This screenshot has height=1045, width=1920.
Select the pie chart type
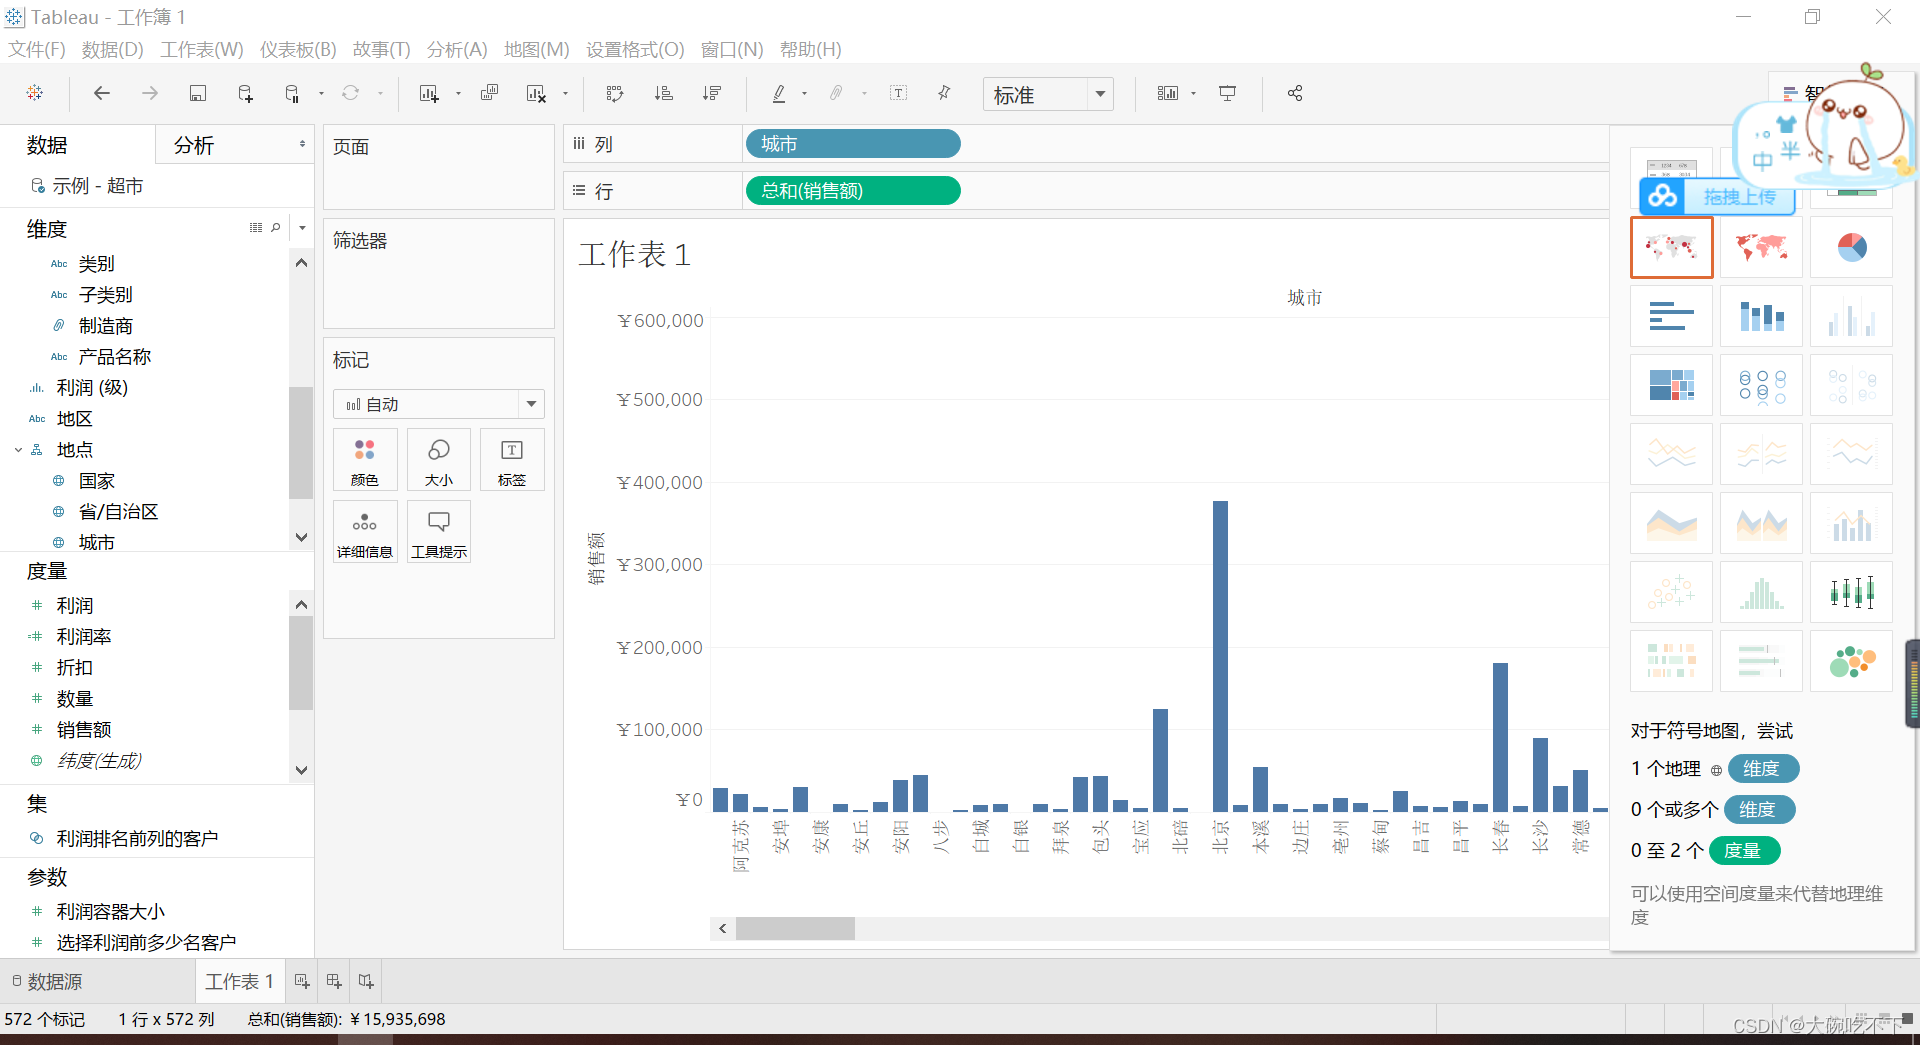1851,247
